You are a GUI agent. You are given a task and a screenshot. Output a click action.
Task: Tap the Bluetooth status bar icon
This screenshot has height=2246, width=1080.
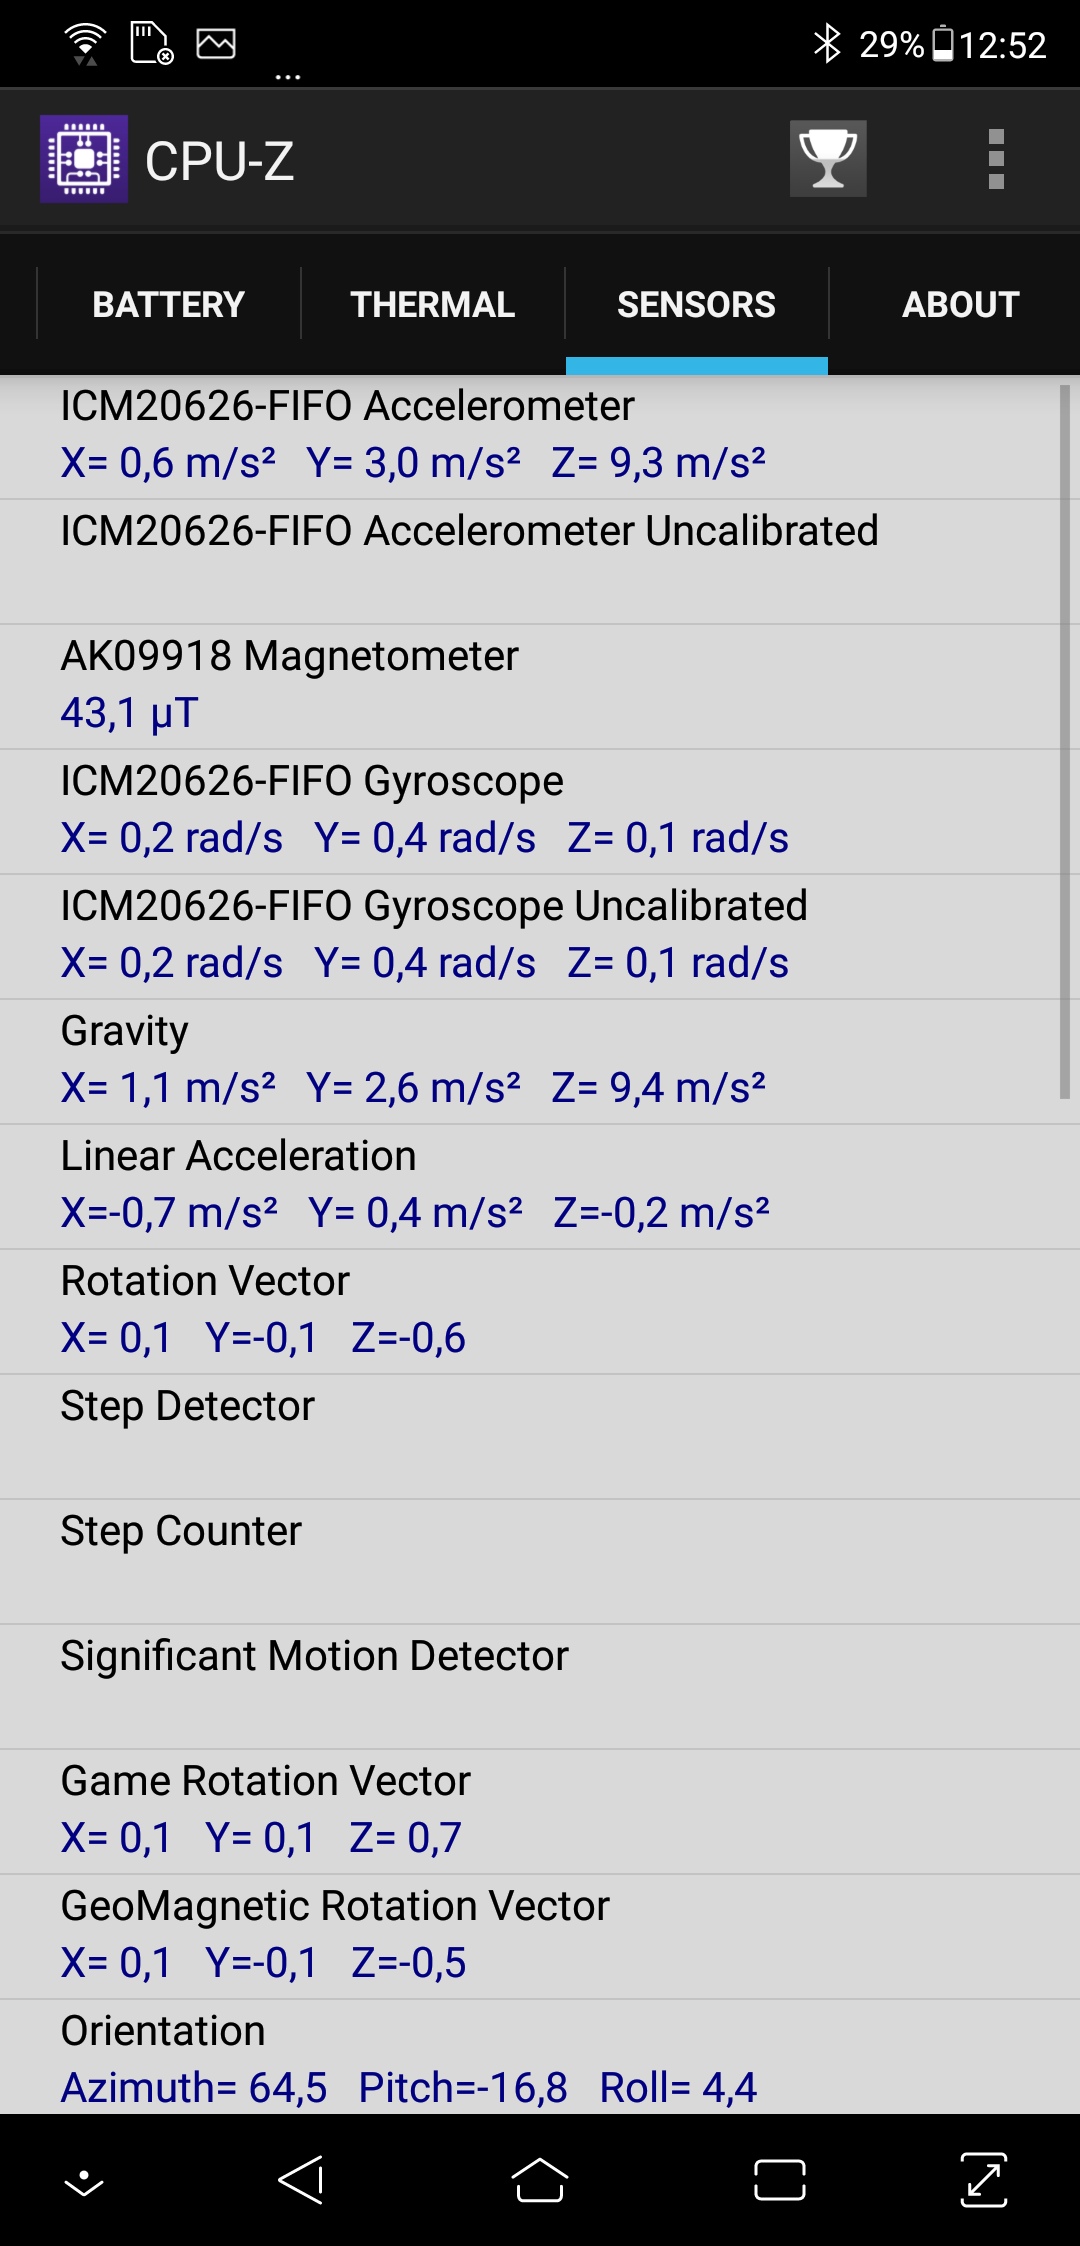(827, 44)
